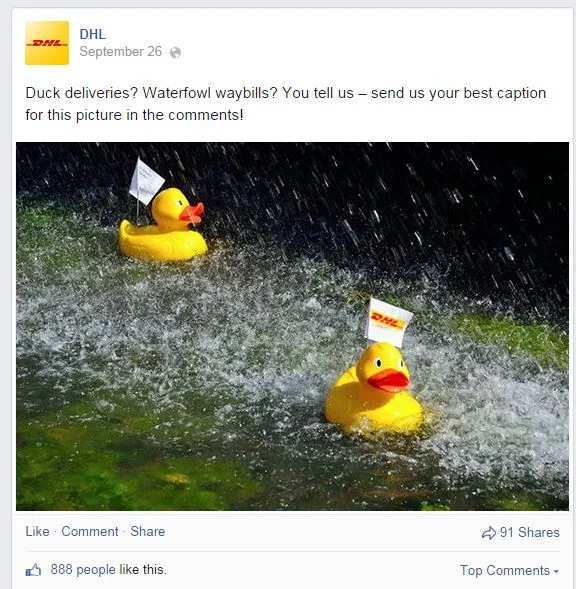Screen dimensions: 576x589
Task: Click the left rubber duck in the photo
Action: coord(163,225)
